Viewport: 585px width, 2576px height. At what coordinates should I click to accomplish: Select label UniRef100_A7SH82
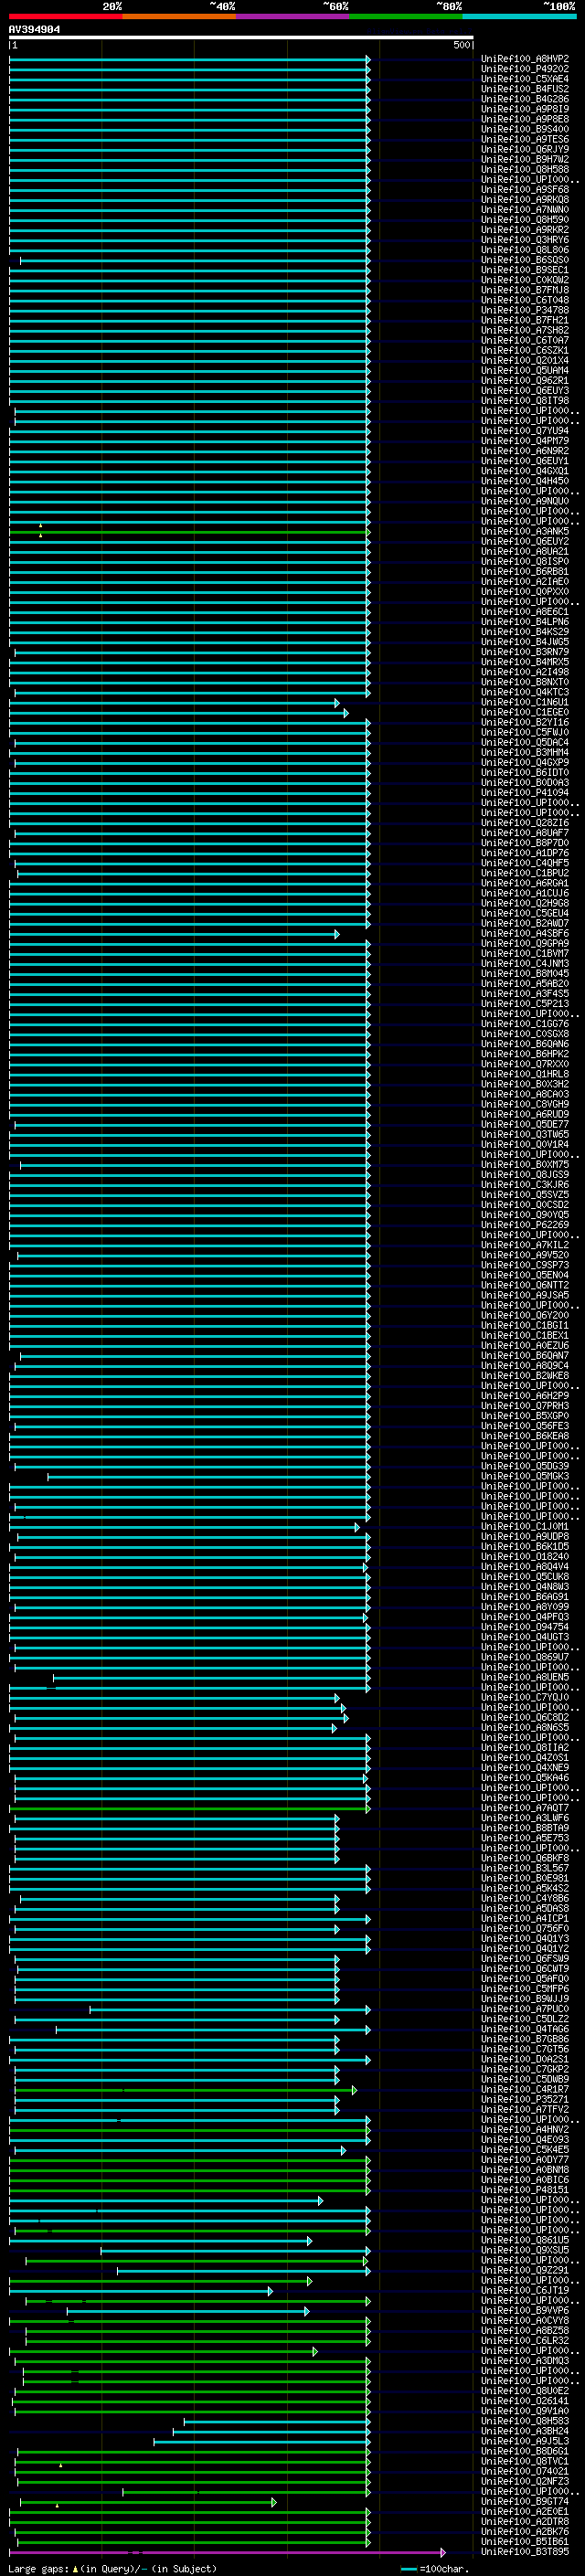(525, 330)
